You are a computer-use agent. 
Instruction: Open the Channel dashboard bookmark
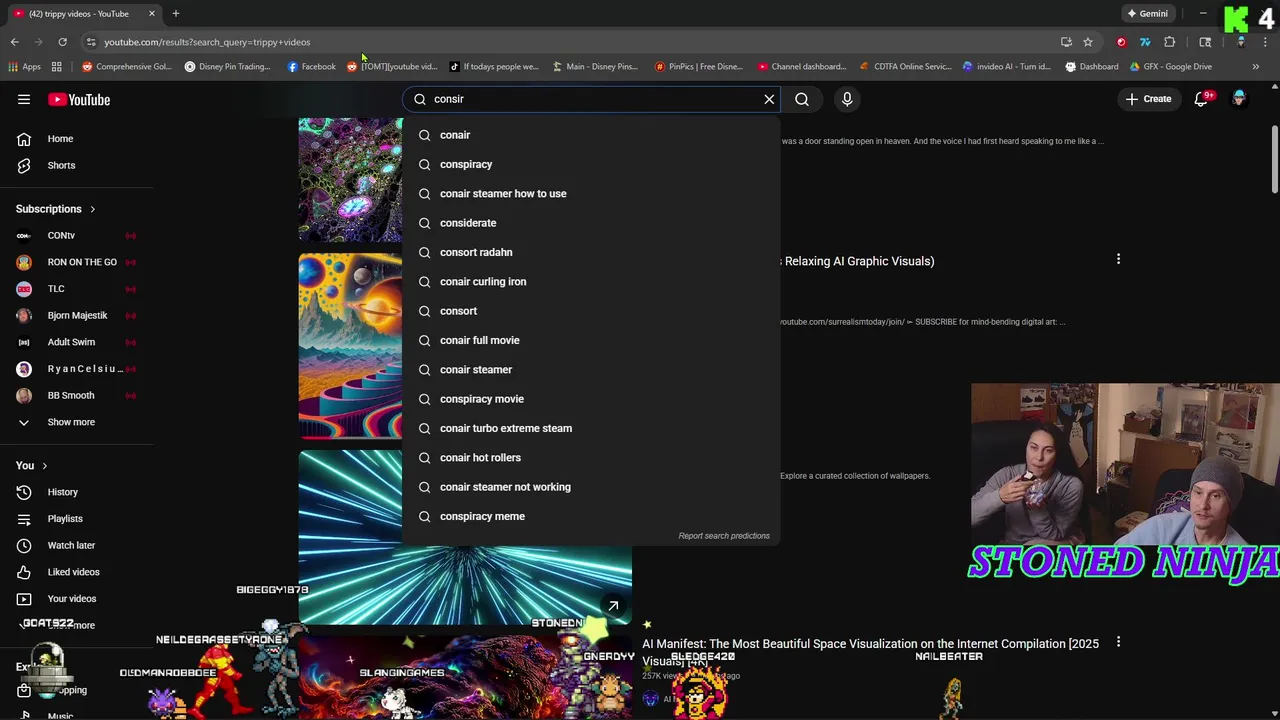tap(802, 67)
